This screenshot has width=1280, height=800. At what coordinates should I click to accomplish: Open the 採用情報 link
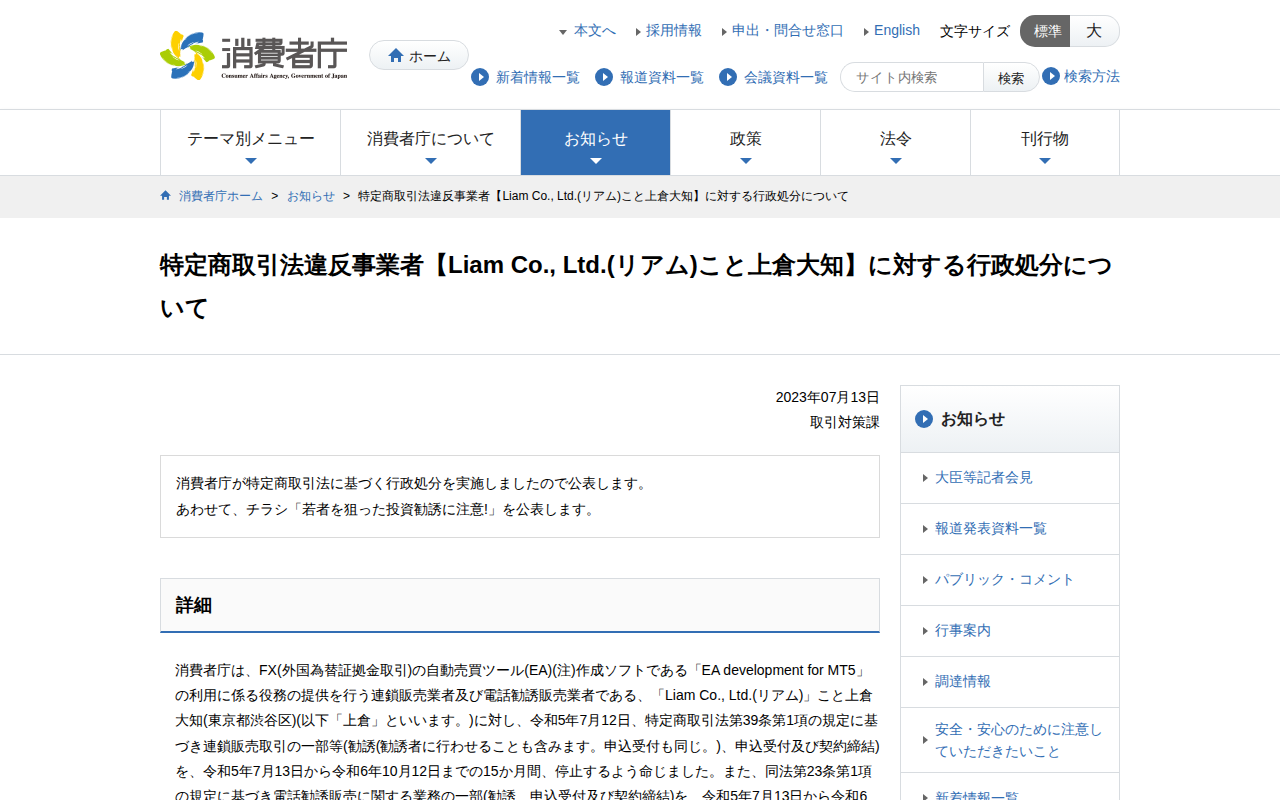point(674,31)
